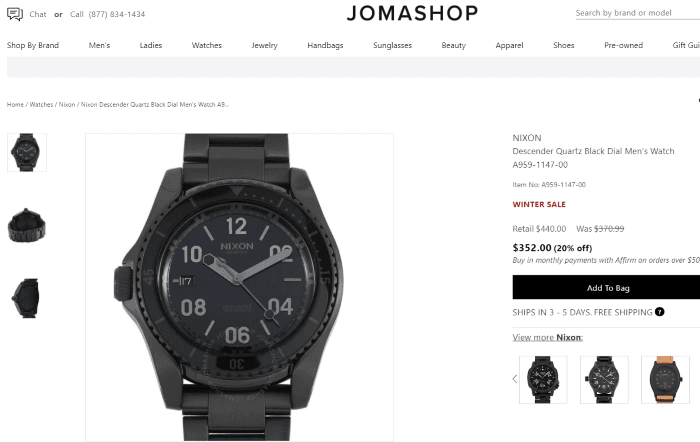Click the JOMASHOP logo

412,13
